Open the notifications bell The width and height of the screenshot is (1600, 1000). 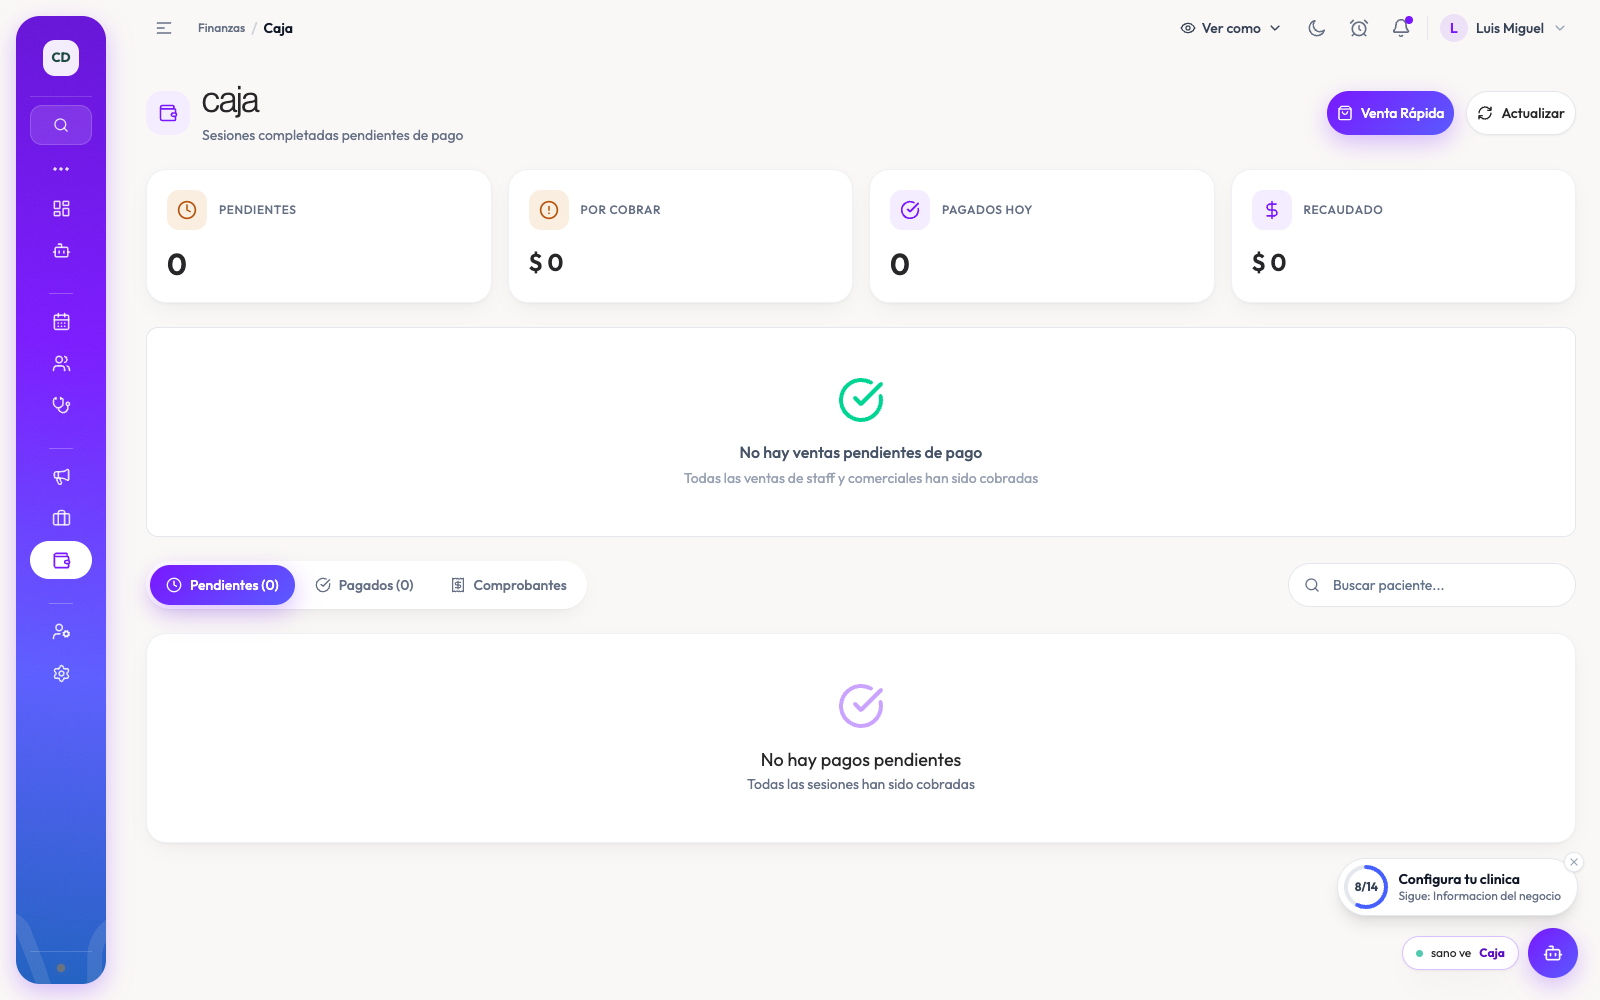[x=1401, y=28]
